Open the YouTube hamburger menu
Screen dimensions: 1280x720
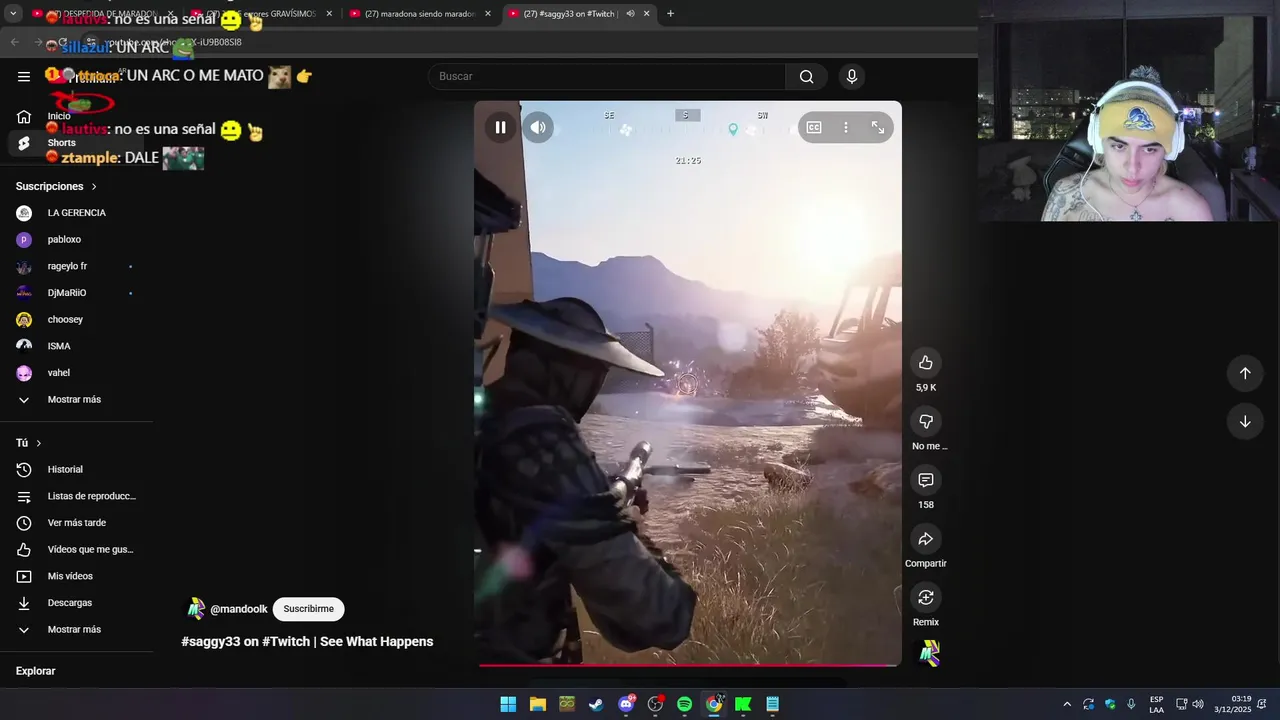(x=24, y=76)
